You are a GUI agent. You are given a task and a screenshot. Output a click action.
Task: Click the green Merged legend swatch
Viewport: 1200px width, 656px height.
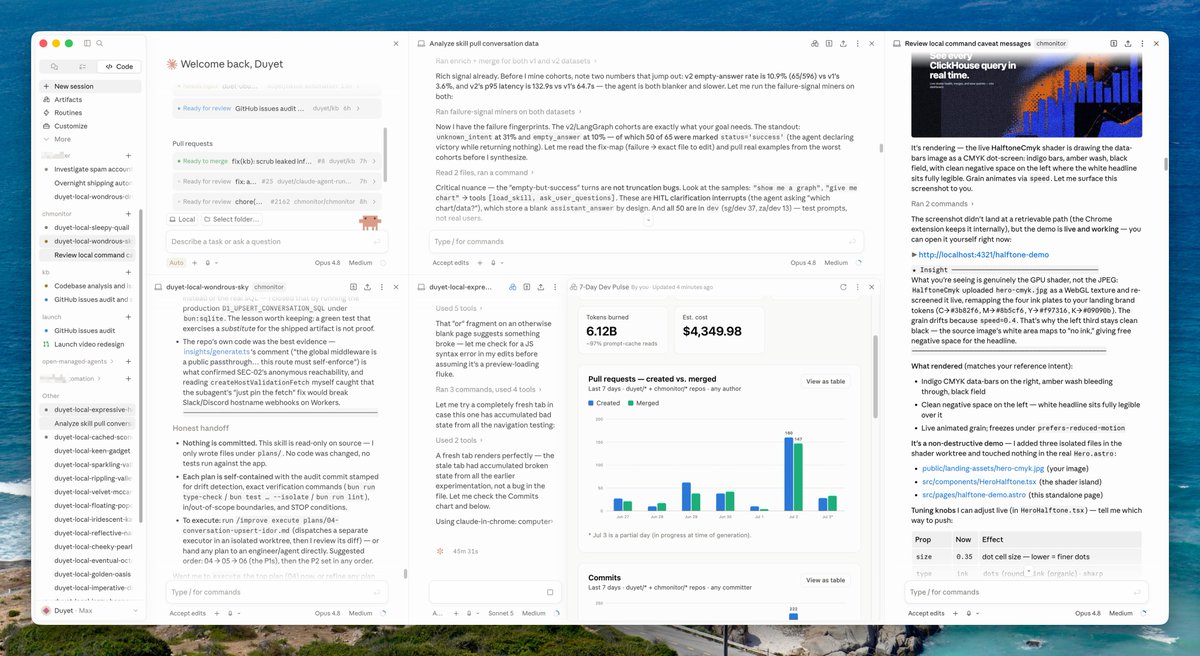click(631, 402)
